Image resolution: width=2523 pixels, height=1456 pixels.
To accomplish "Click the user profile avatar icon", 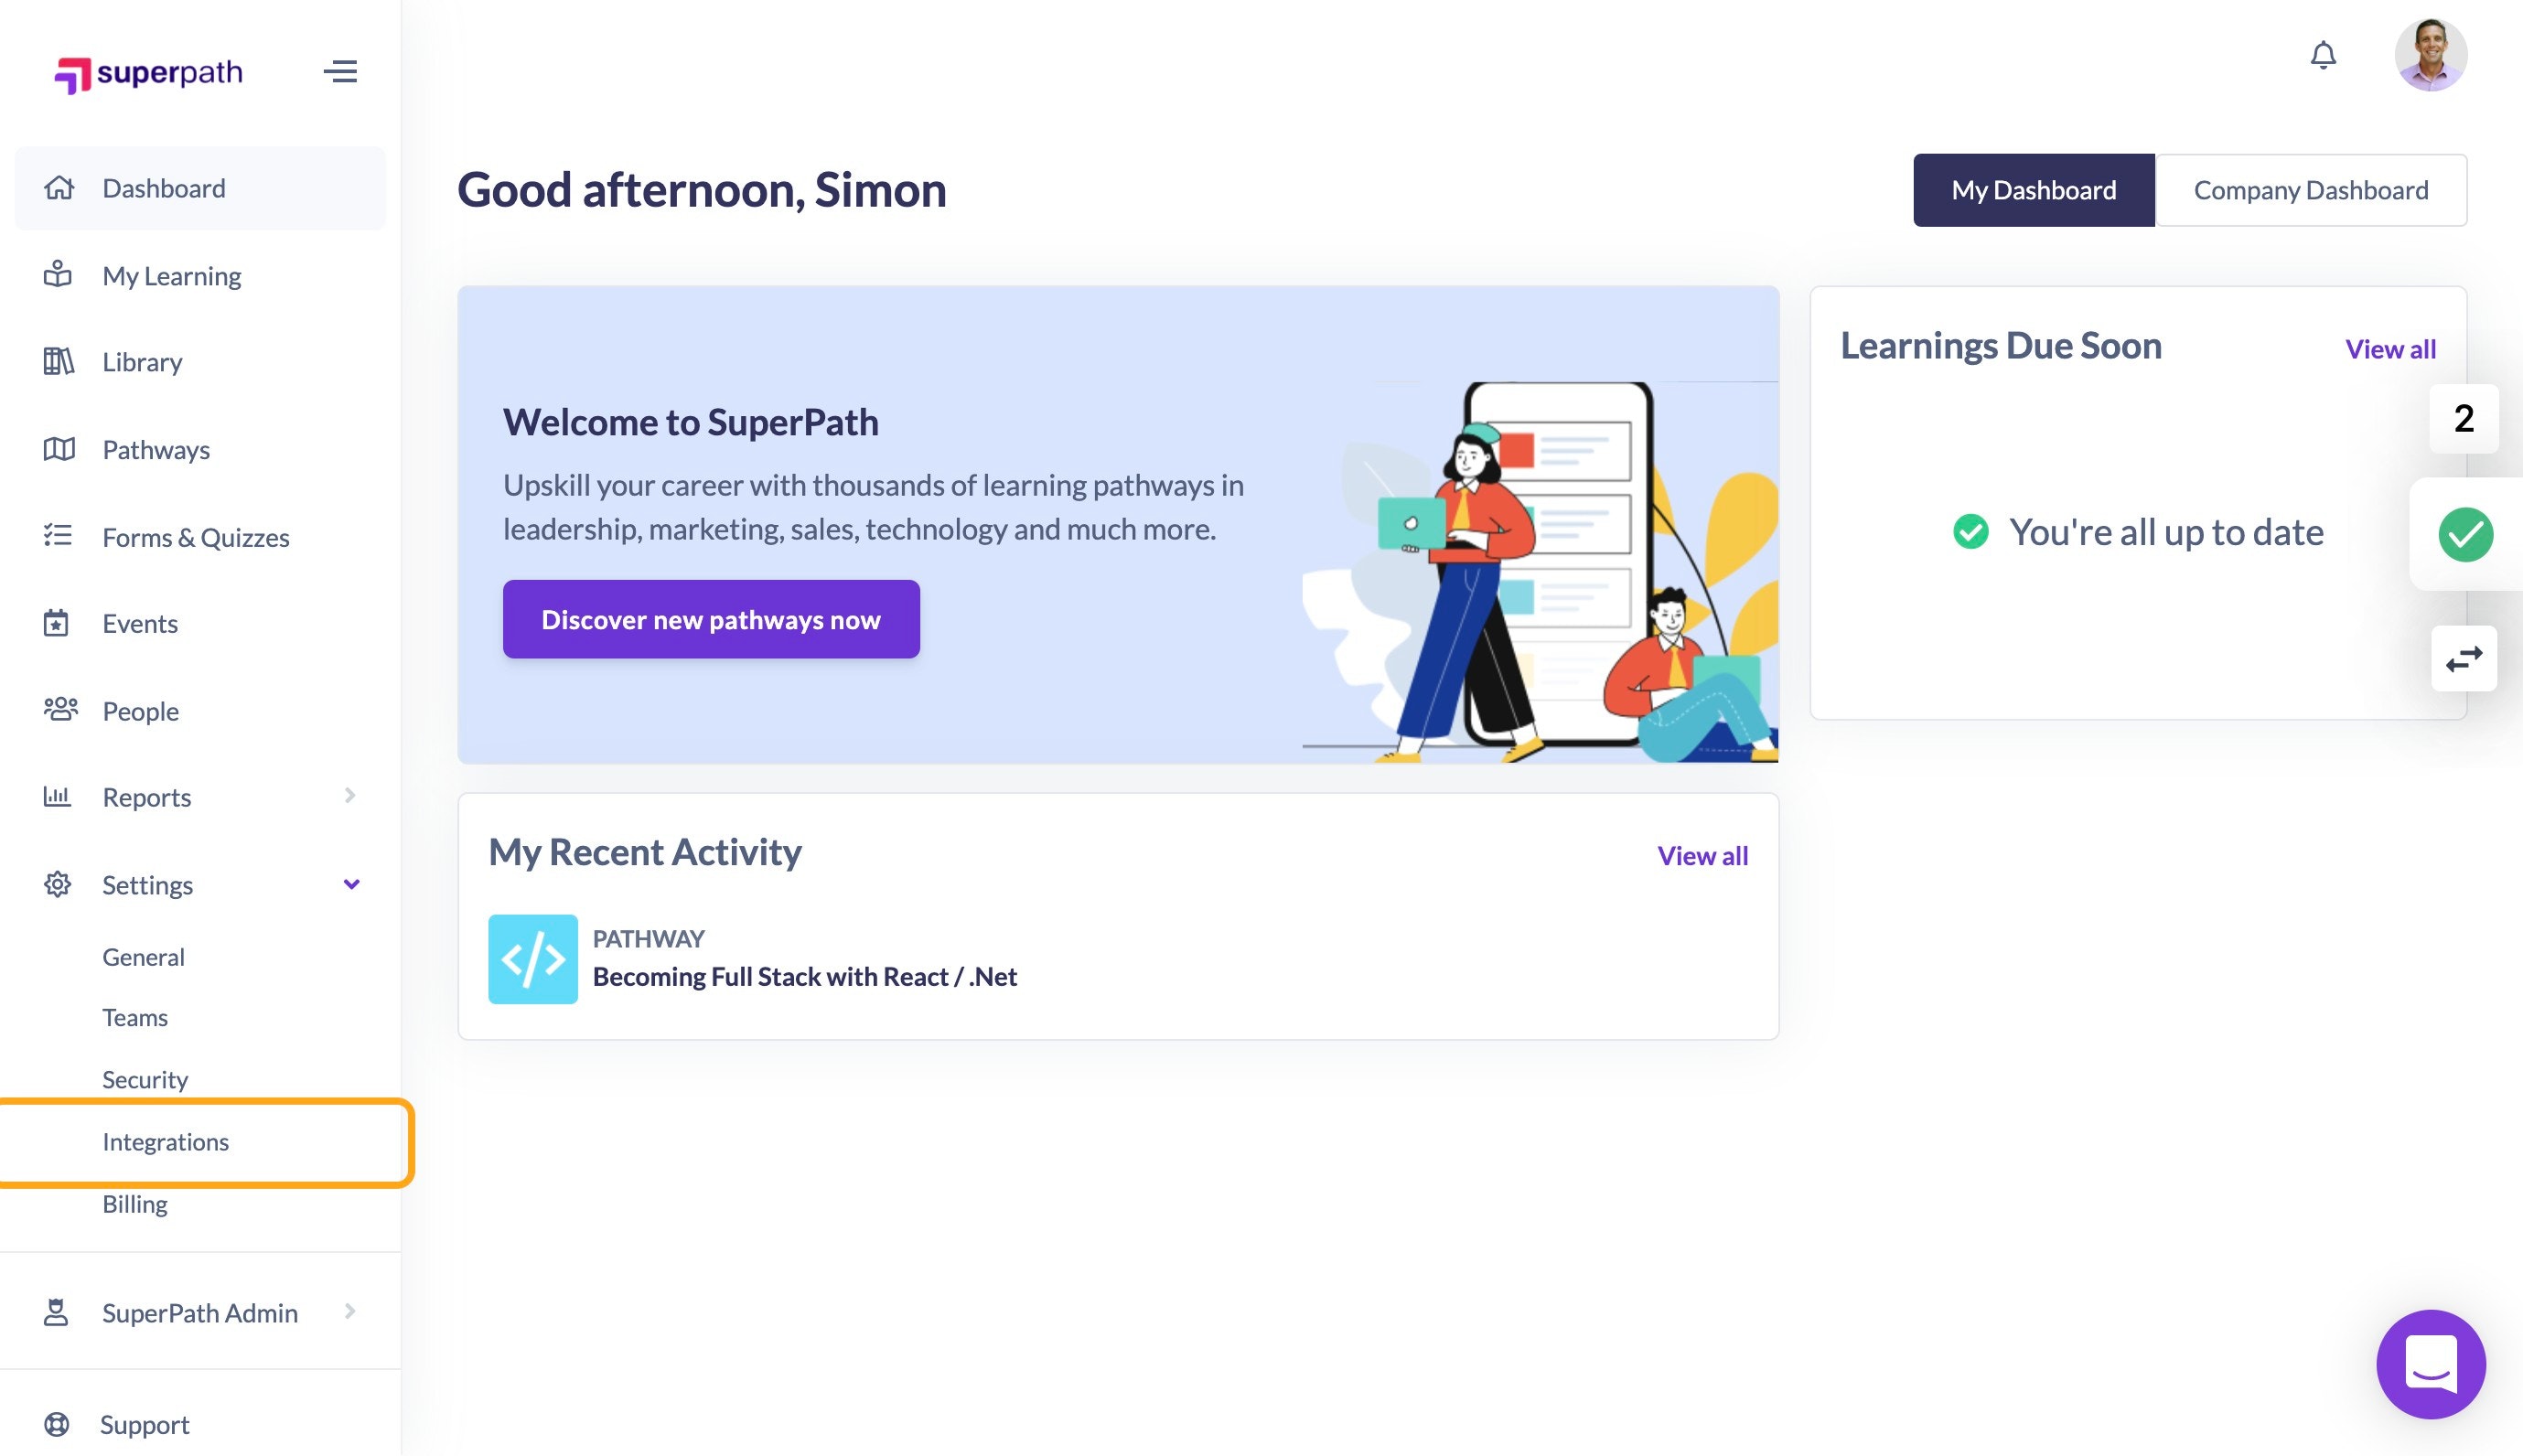I will pos(2430,54).
